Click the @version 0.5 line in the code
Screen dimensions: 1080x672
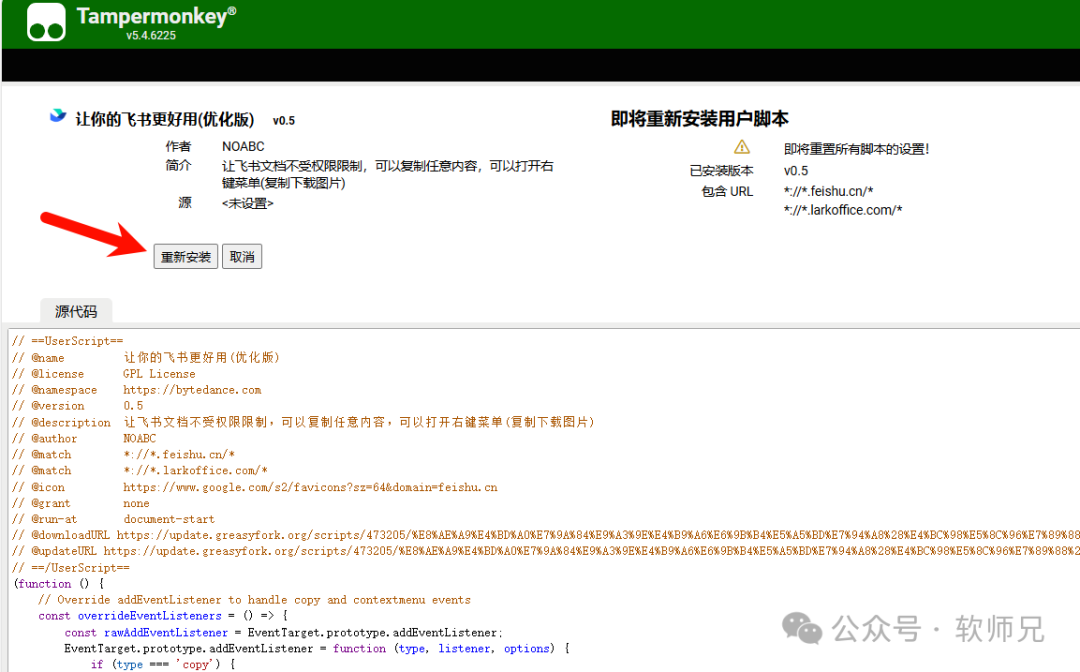78,406
